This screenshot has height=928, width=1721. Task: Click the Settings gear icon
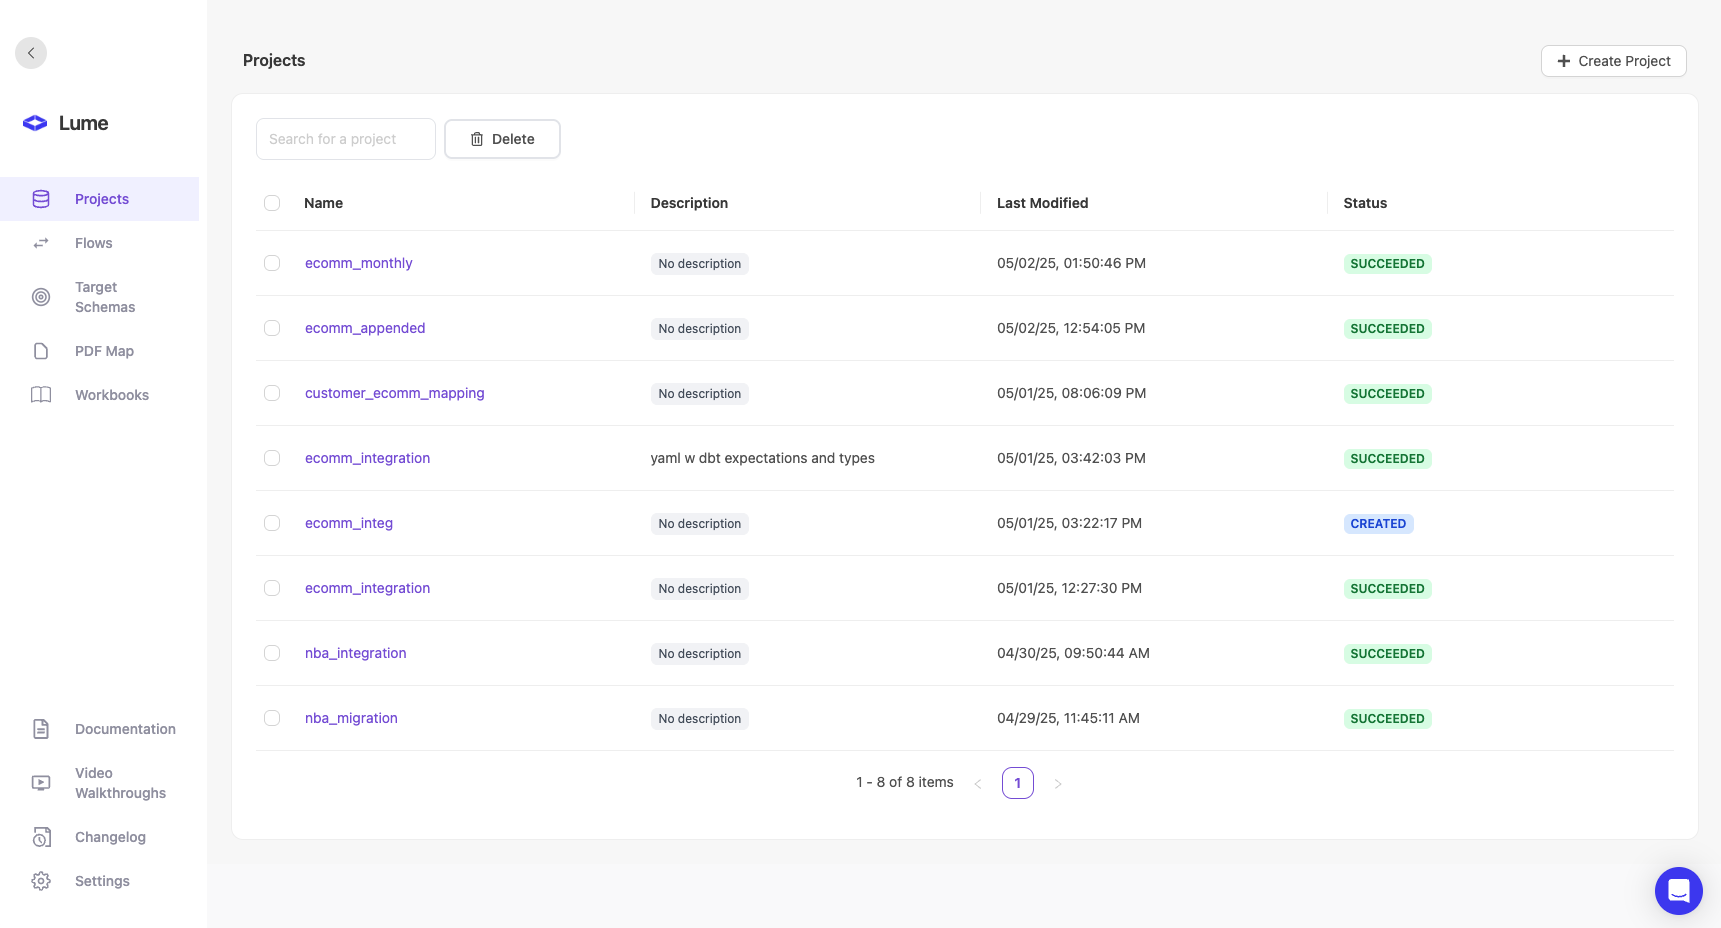pos(41,881)
